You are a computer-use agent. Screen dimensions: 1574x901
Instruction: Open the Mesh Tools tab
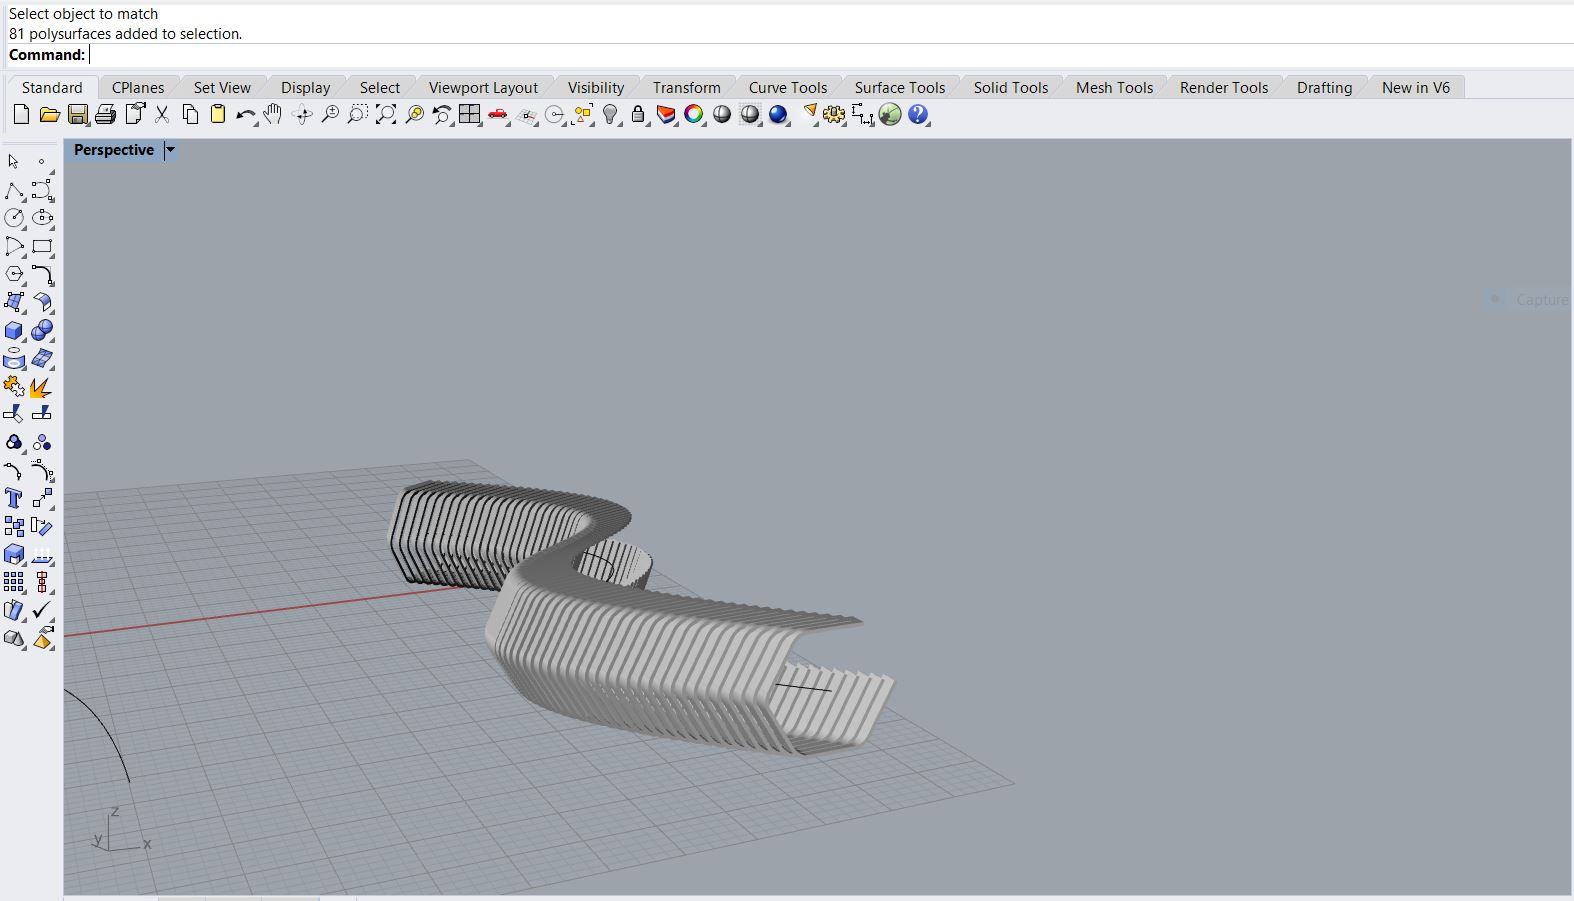(x=1114, y=87)
